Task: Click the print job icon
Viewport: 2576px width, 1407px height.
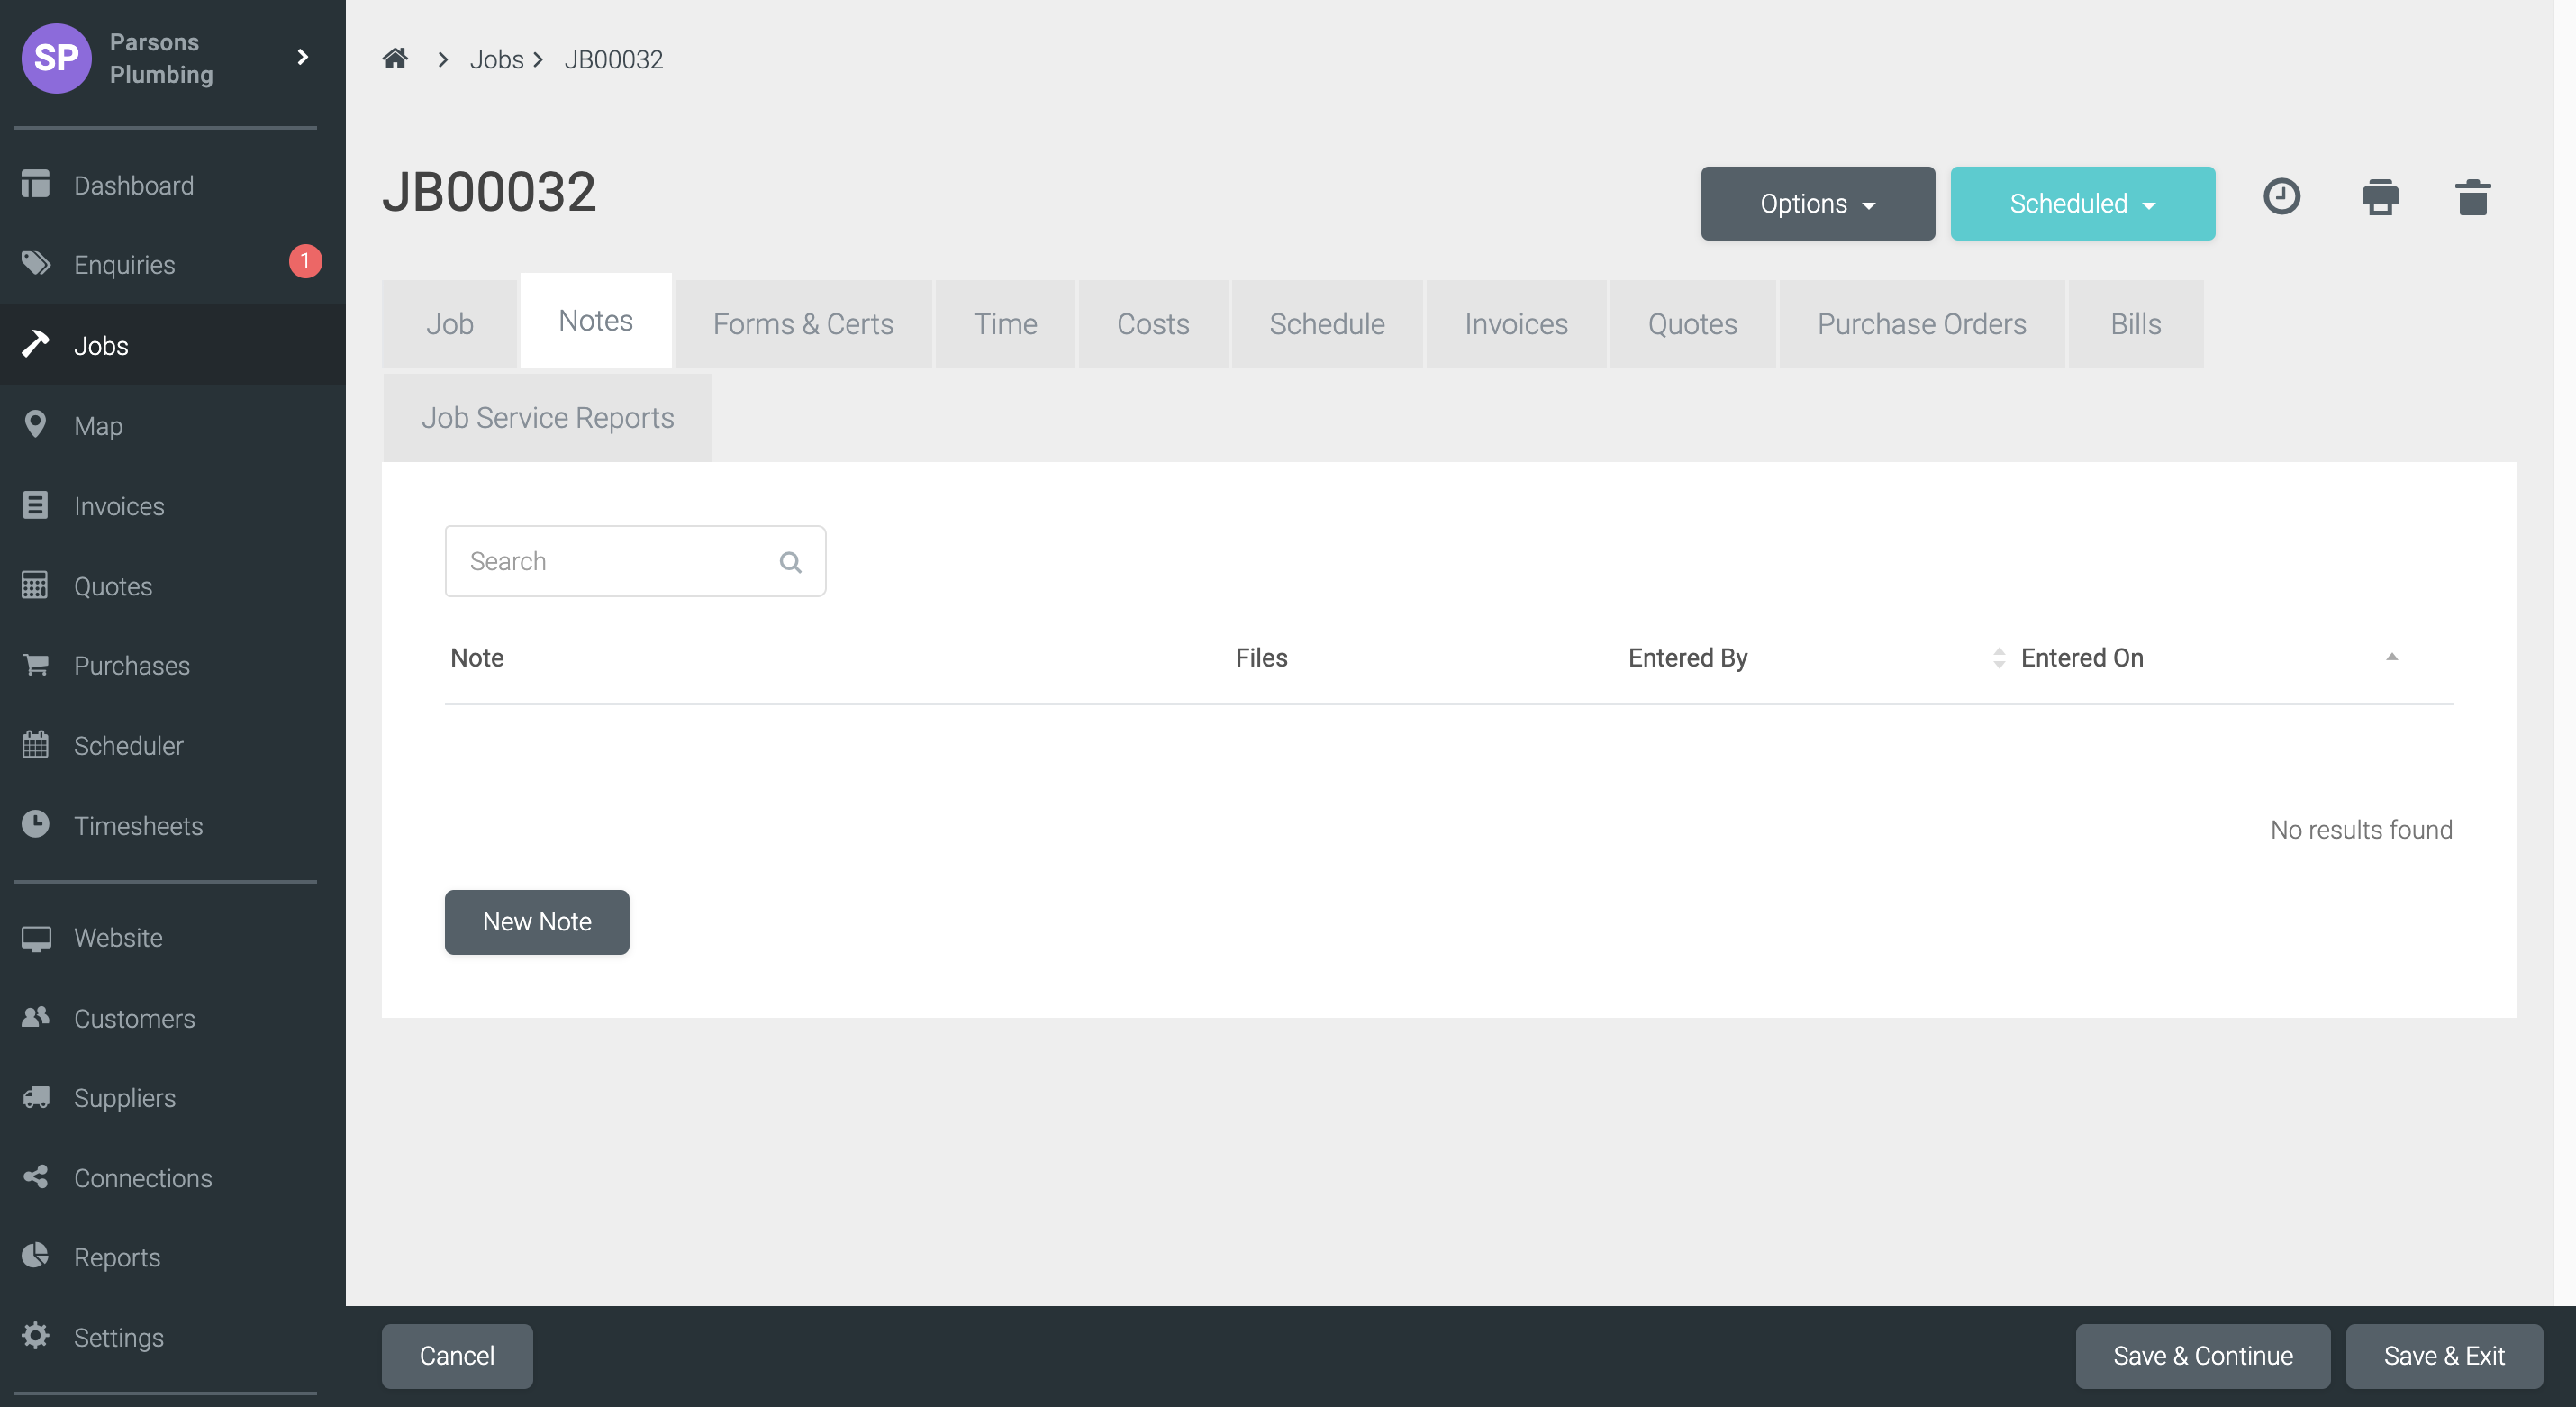Action: (2380, 197)
